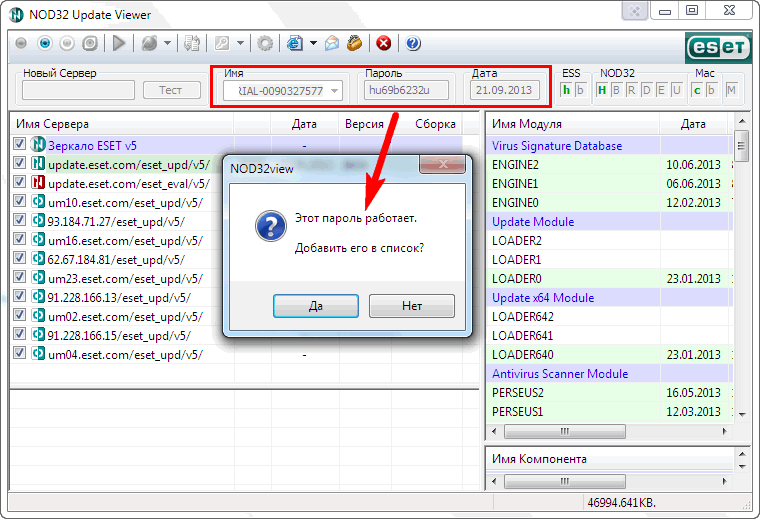
Task: Uncheck the um23.eset.com/eset_upd/v5/ checkbox
Action: (19, 277)
